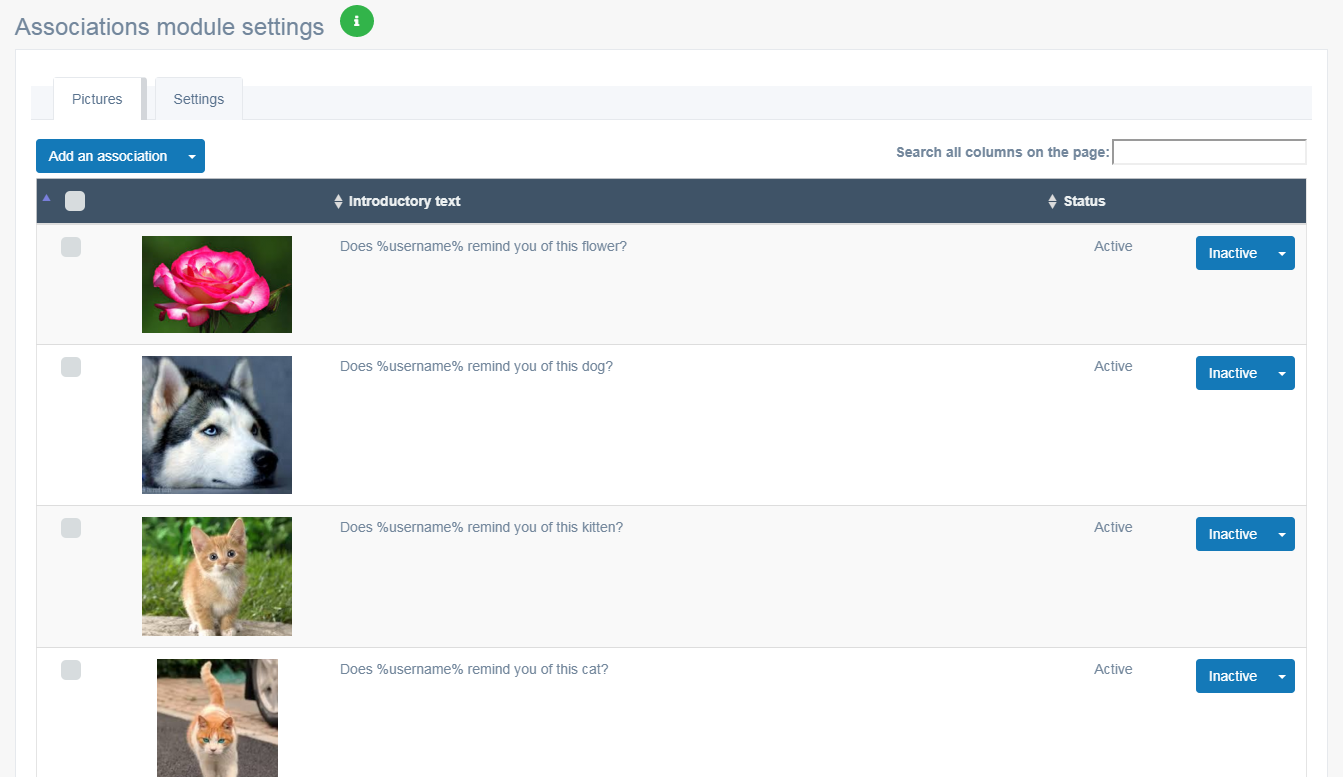Expand the Inactive dropdown arrow in kitten row
The image size is (1343, 777).
point(1282,534)
